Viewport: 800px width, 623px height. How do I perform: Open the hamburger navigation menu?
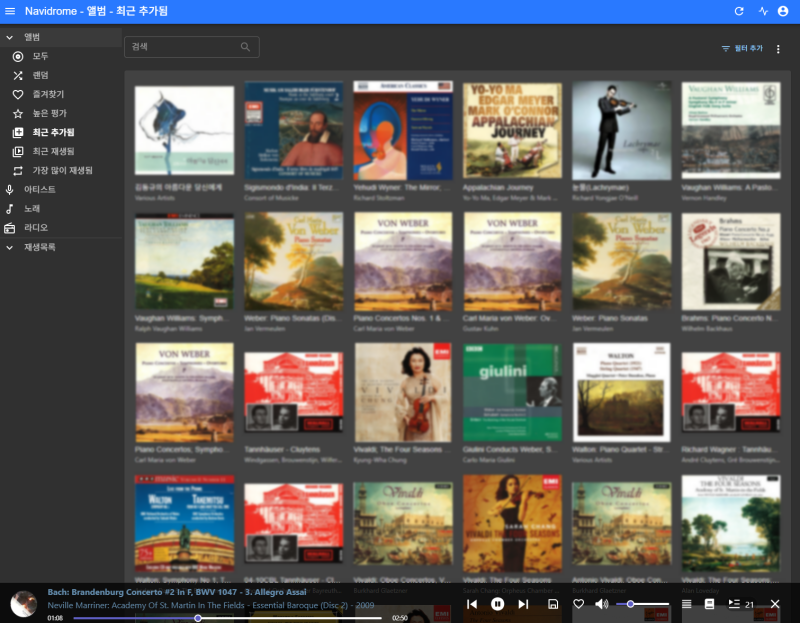[10, 11]
